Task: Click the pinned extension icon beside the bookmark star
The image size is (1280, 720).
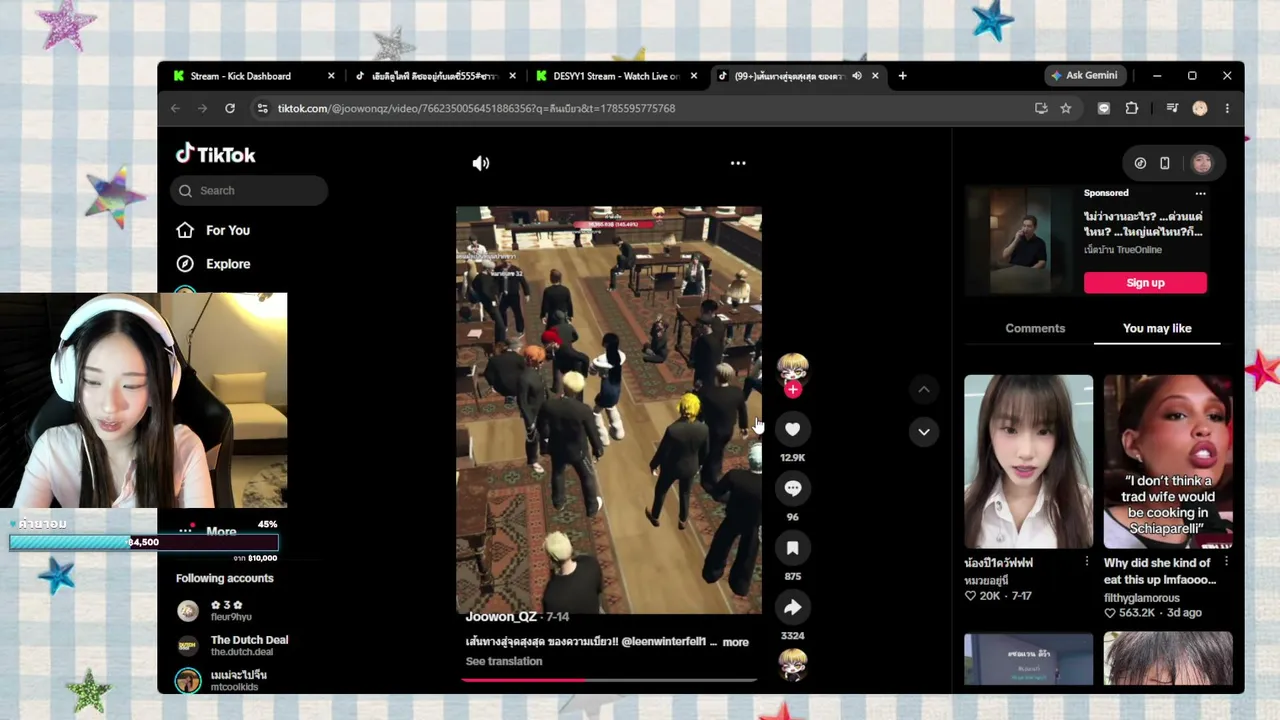Action: [1104, 108]
